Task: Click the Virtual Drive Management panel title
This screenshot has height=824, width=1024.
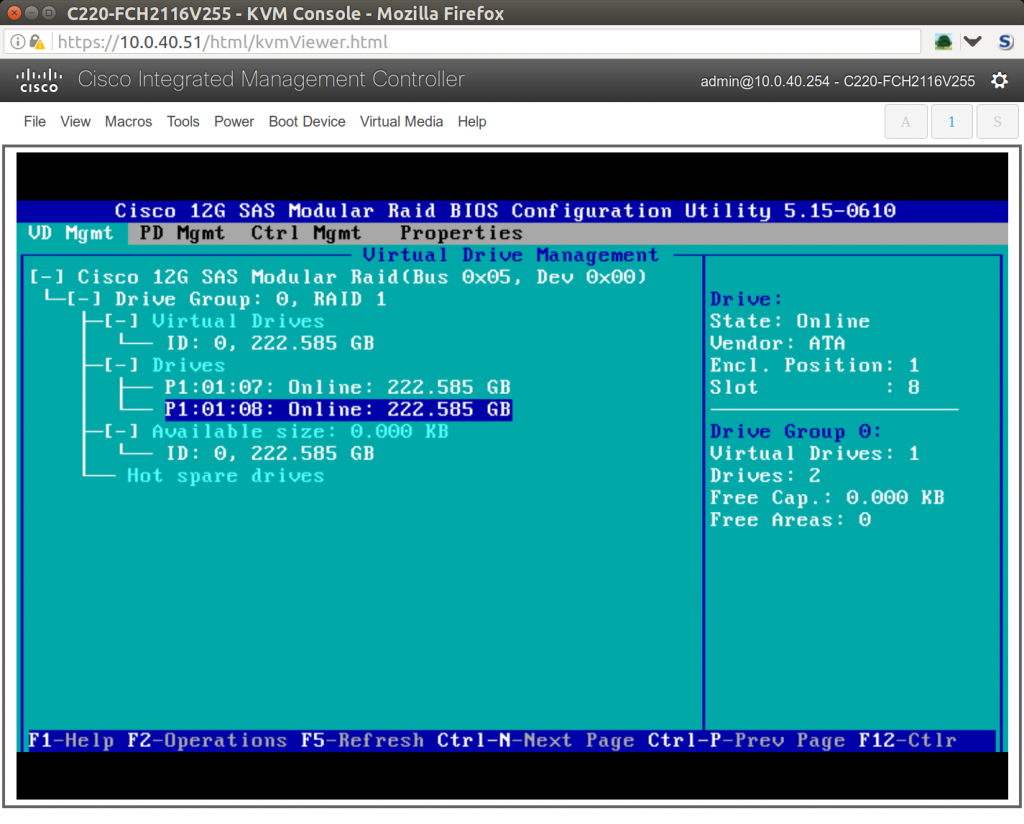Action: point(511,255)
